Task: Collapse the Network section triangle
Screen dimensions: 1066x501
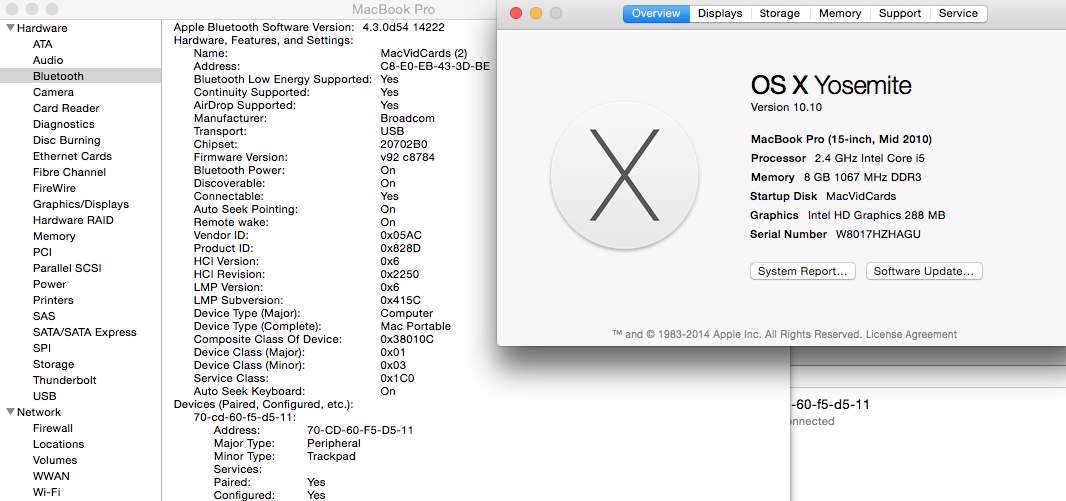Action: tap(10, 413)
